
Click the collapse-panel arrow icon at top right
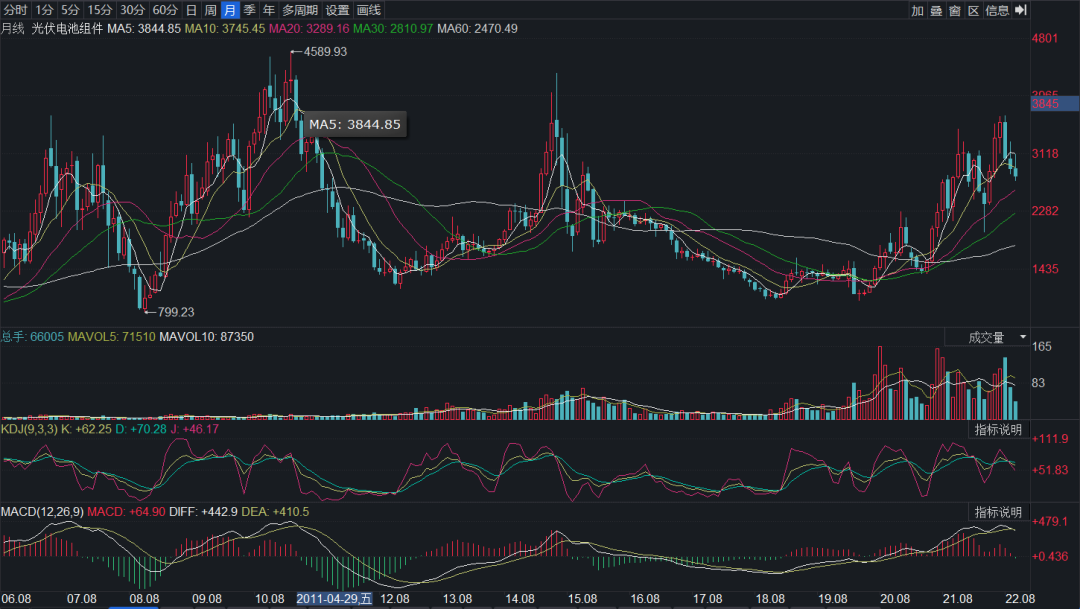[1021, 10]
